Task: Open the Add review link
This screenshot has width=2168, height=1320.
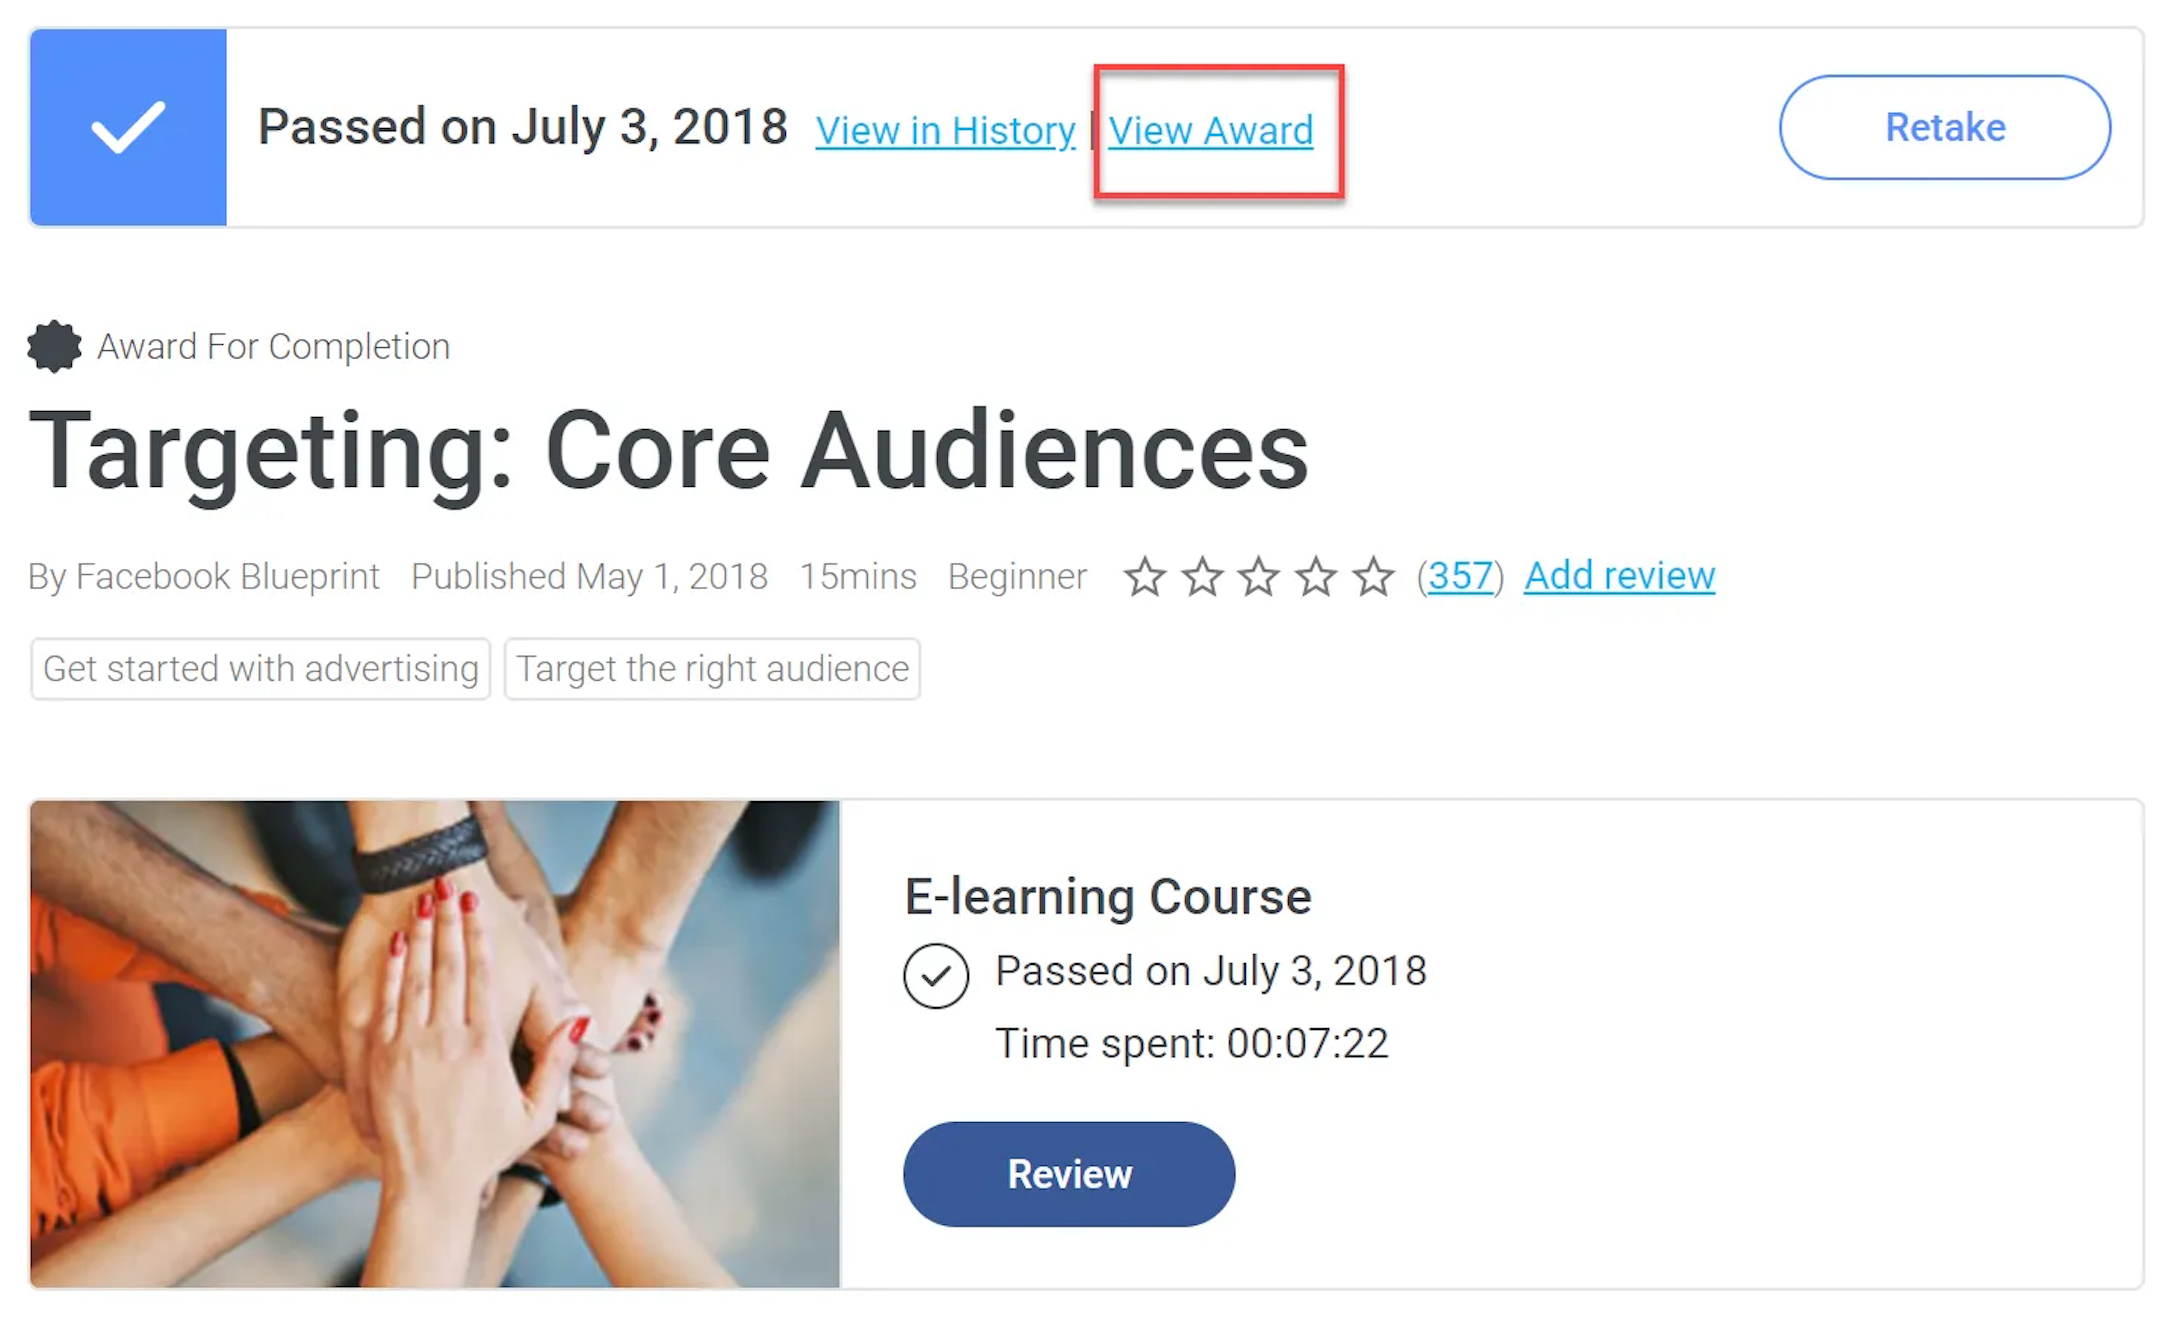Action: [x=1619, y=575]
